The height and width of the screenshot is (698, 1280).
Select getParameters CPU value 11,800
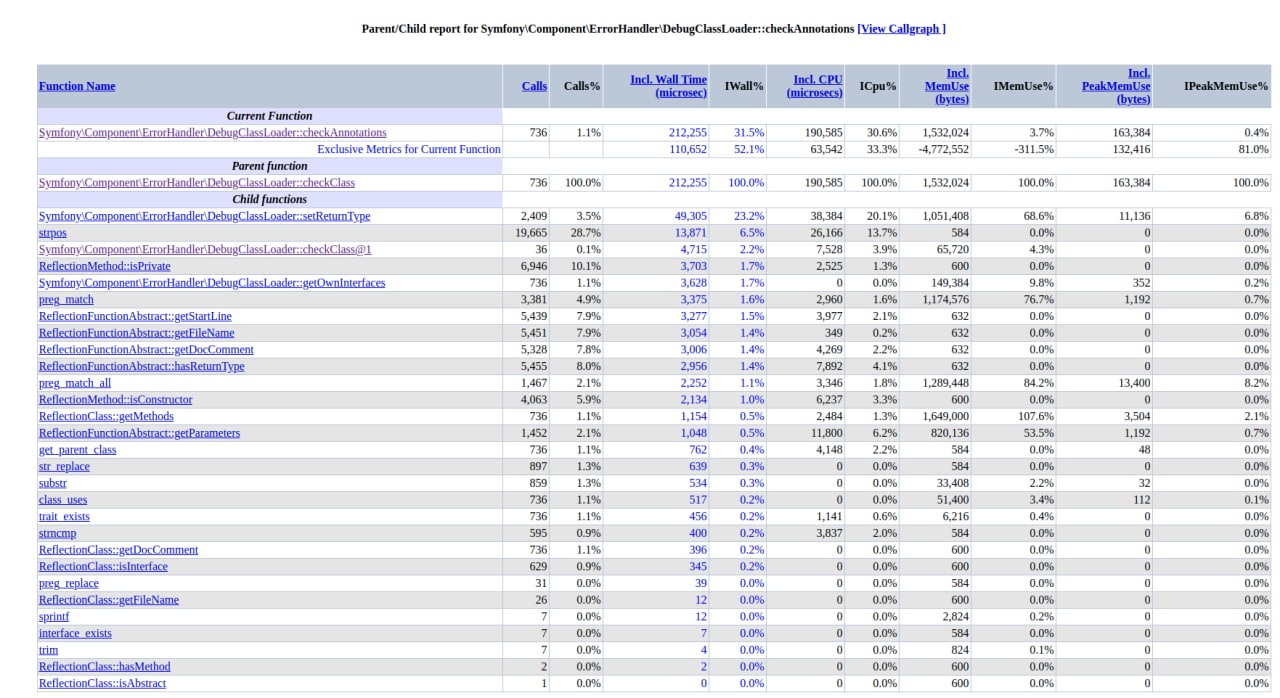827,433
